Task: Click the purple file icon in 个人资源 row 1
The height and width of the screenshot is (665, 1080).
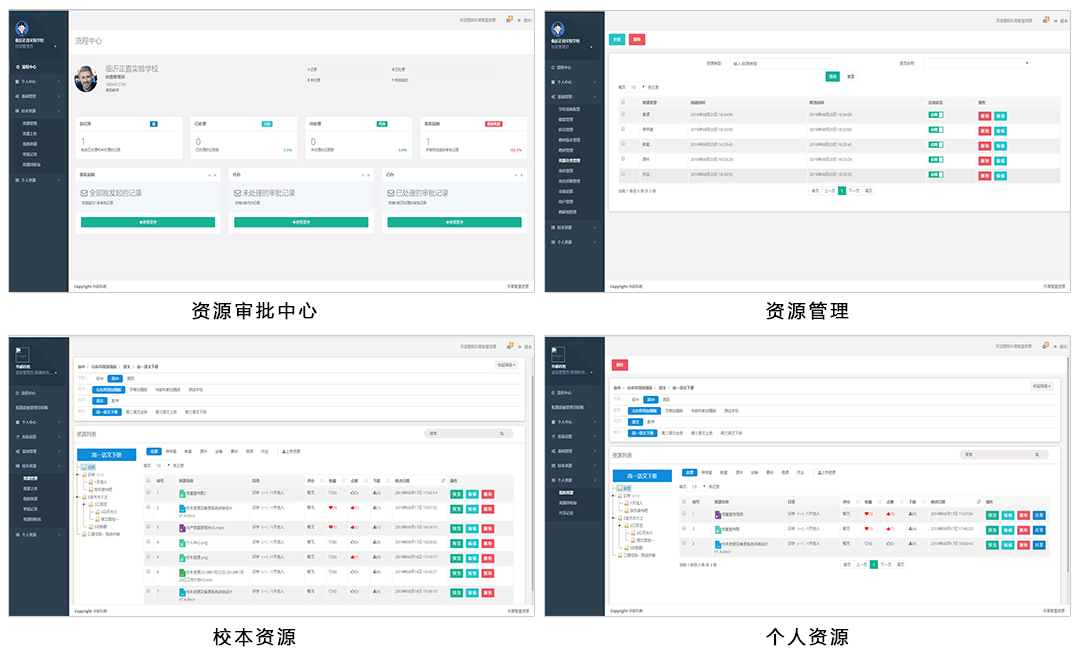Action: click(x=718, y=515)
